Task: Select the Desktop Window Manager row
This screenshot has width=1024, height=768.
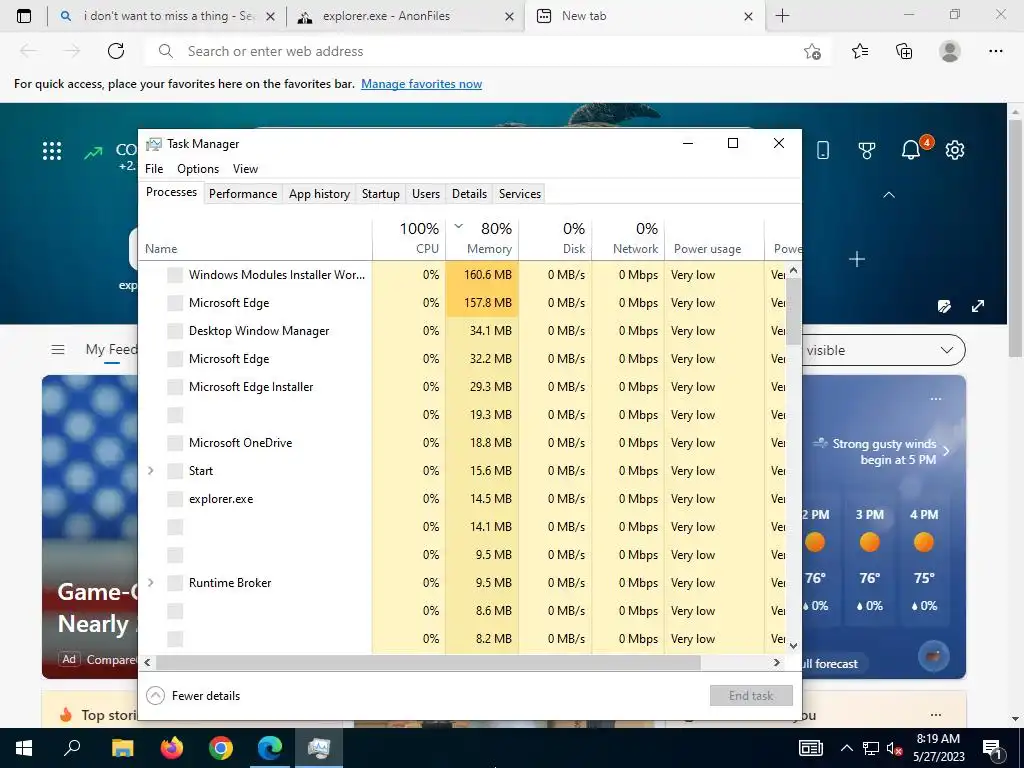Action: [462, 330]
